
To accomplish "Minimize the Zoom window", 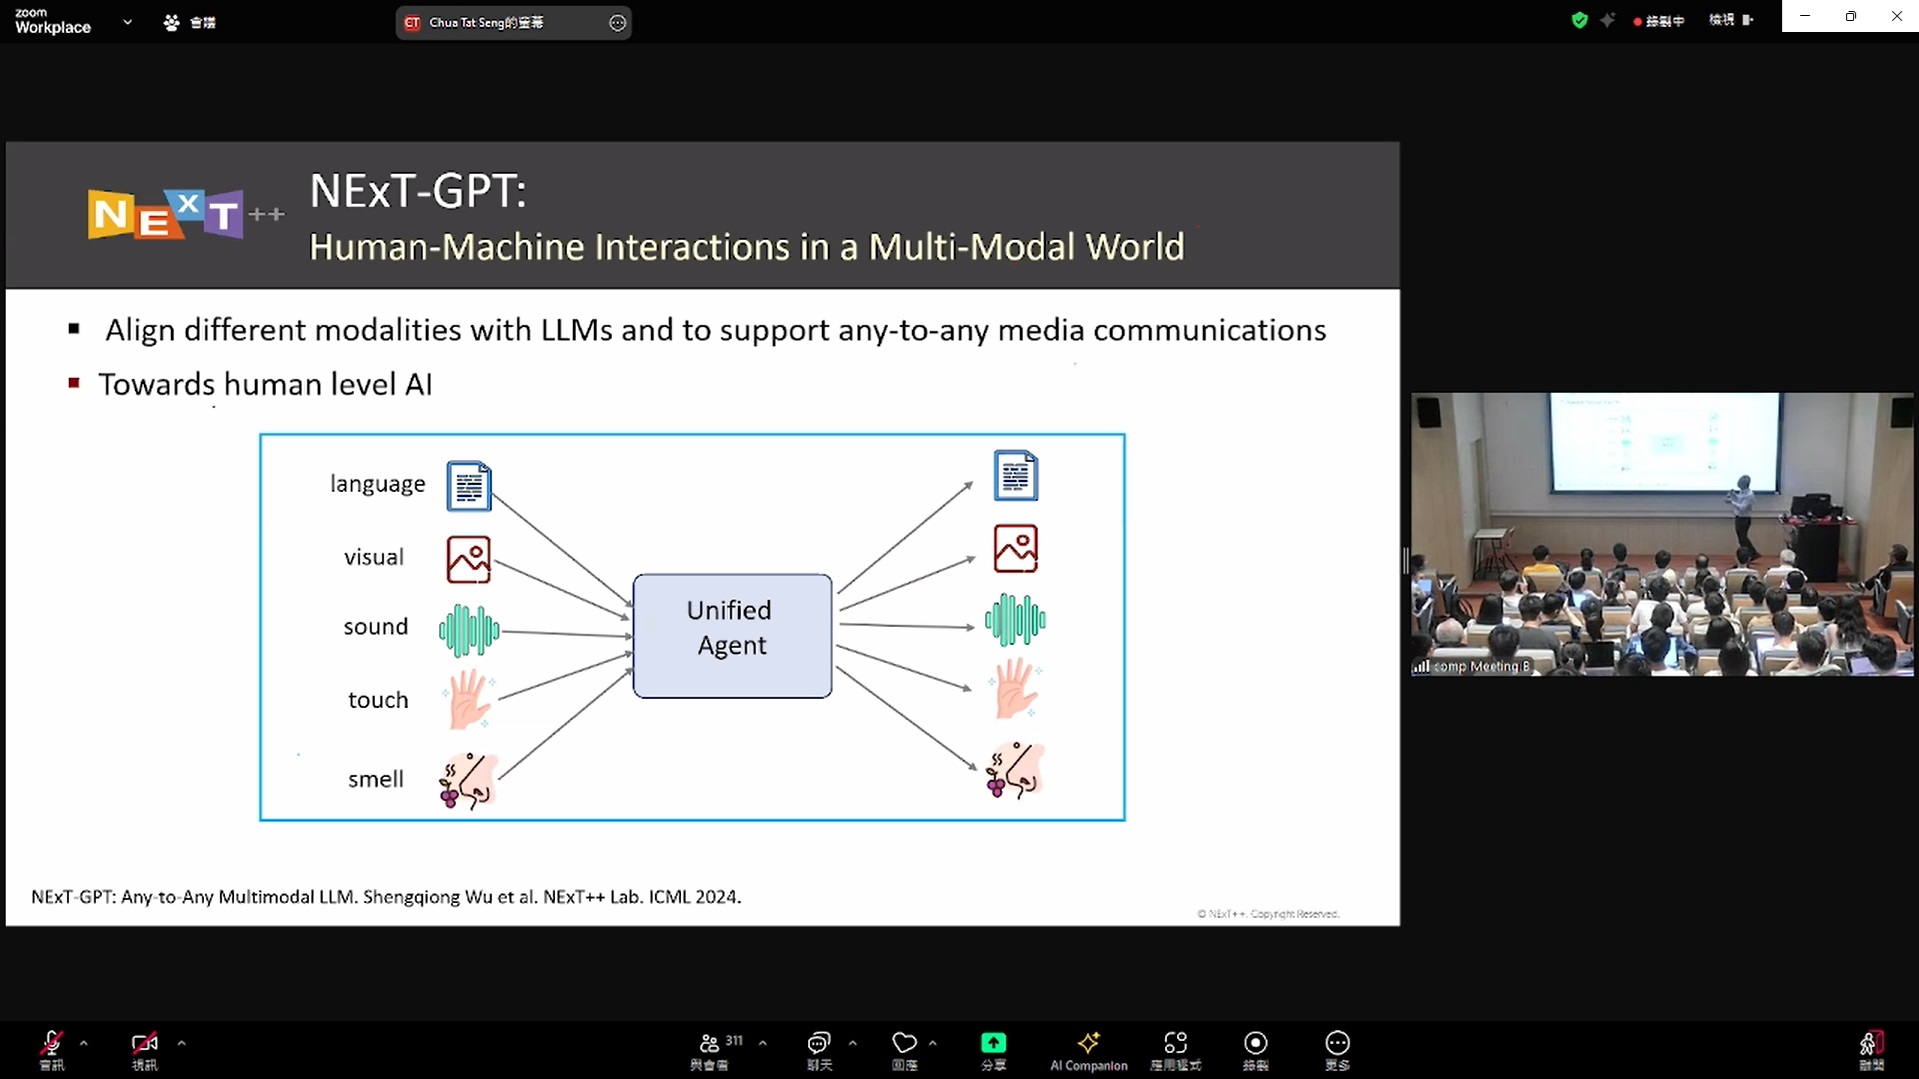I will (1804, 16).
